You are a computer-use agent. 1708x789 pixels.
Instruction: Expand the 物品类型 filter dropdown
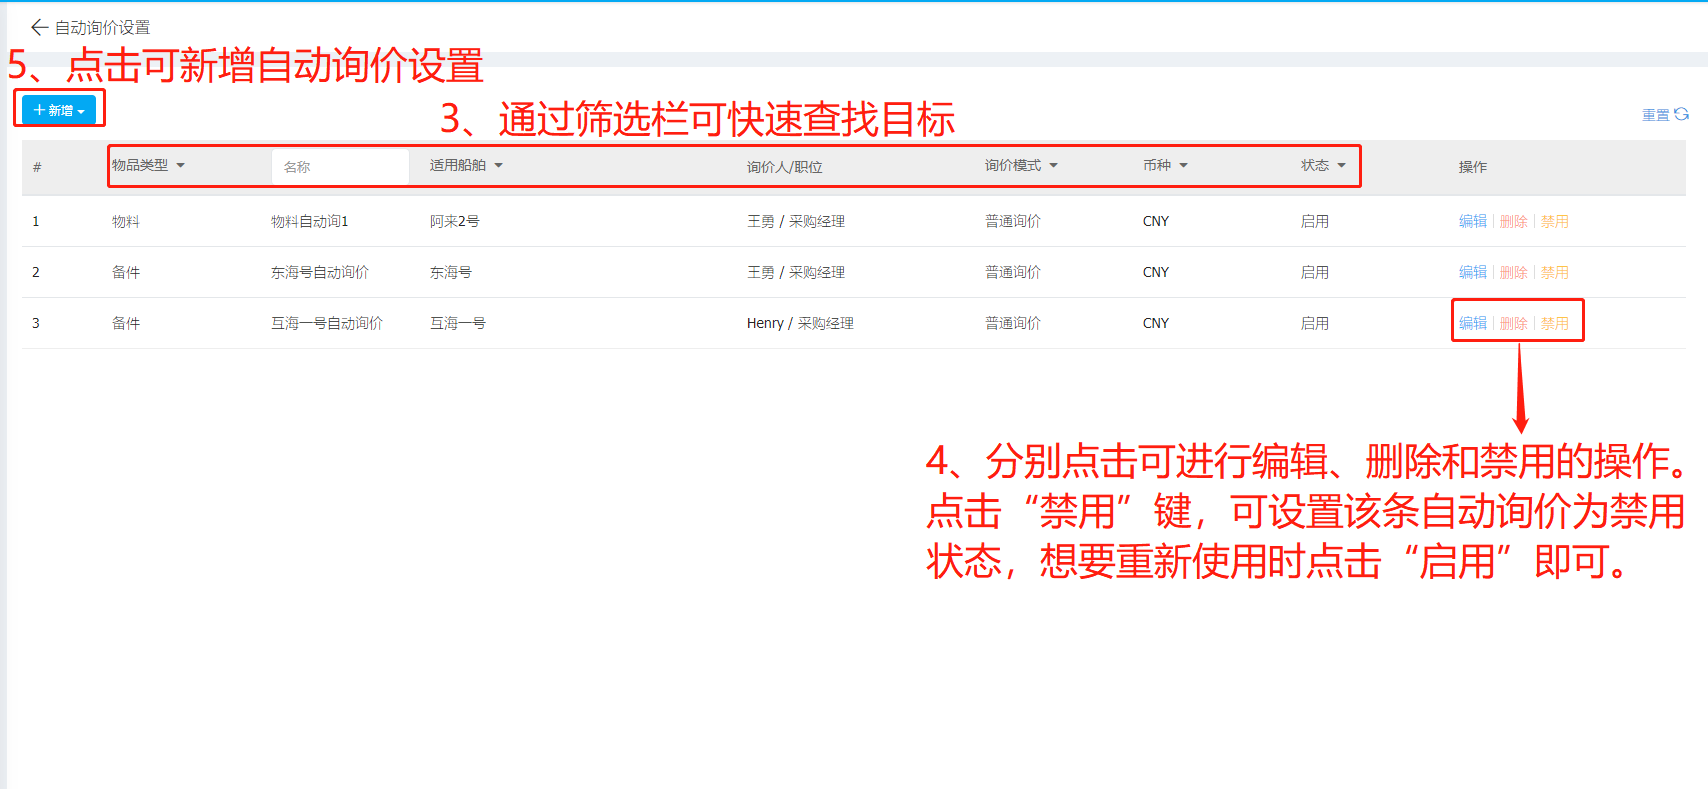[149, 165]
